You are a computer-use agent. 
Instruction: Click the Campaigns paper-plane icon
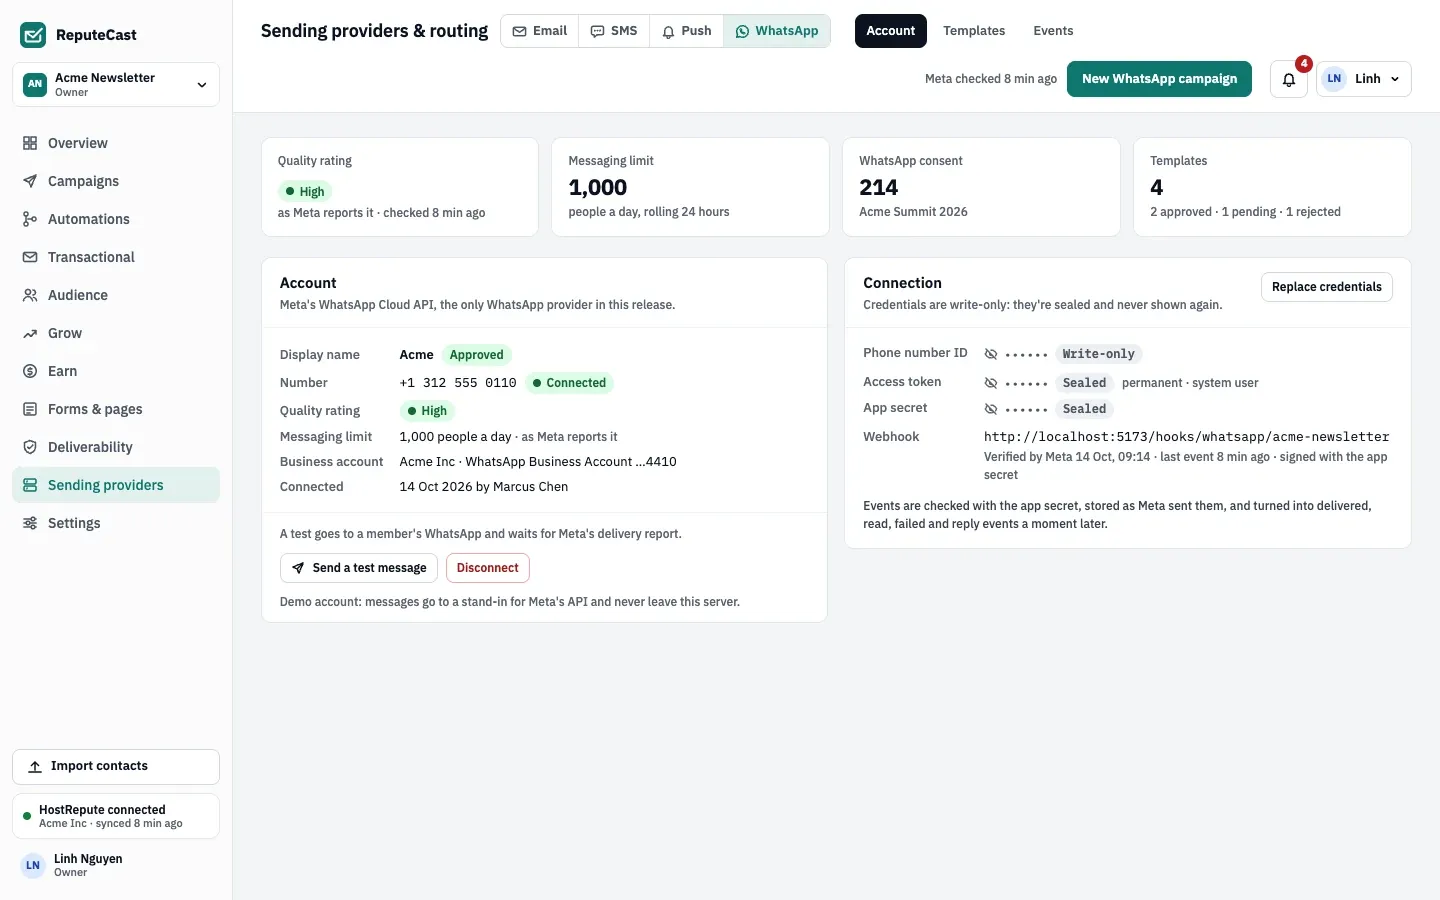pos(30,181)
